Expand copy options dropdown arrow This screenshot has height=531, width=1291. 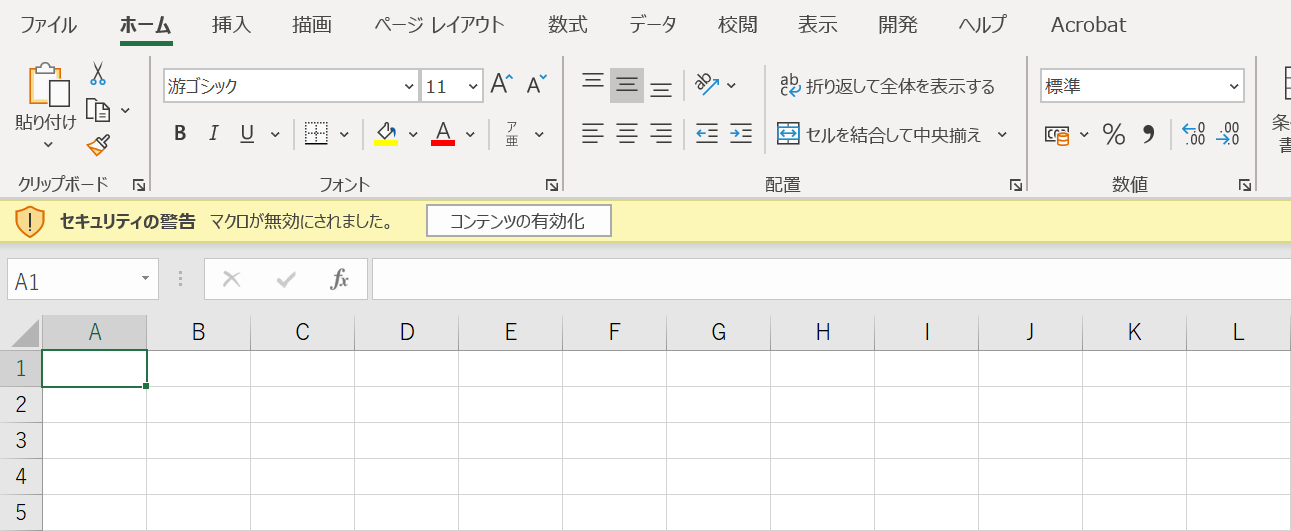tap(126, 110)
